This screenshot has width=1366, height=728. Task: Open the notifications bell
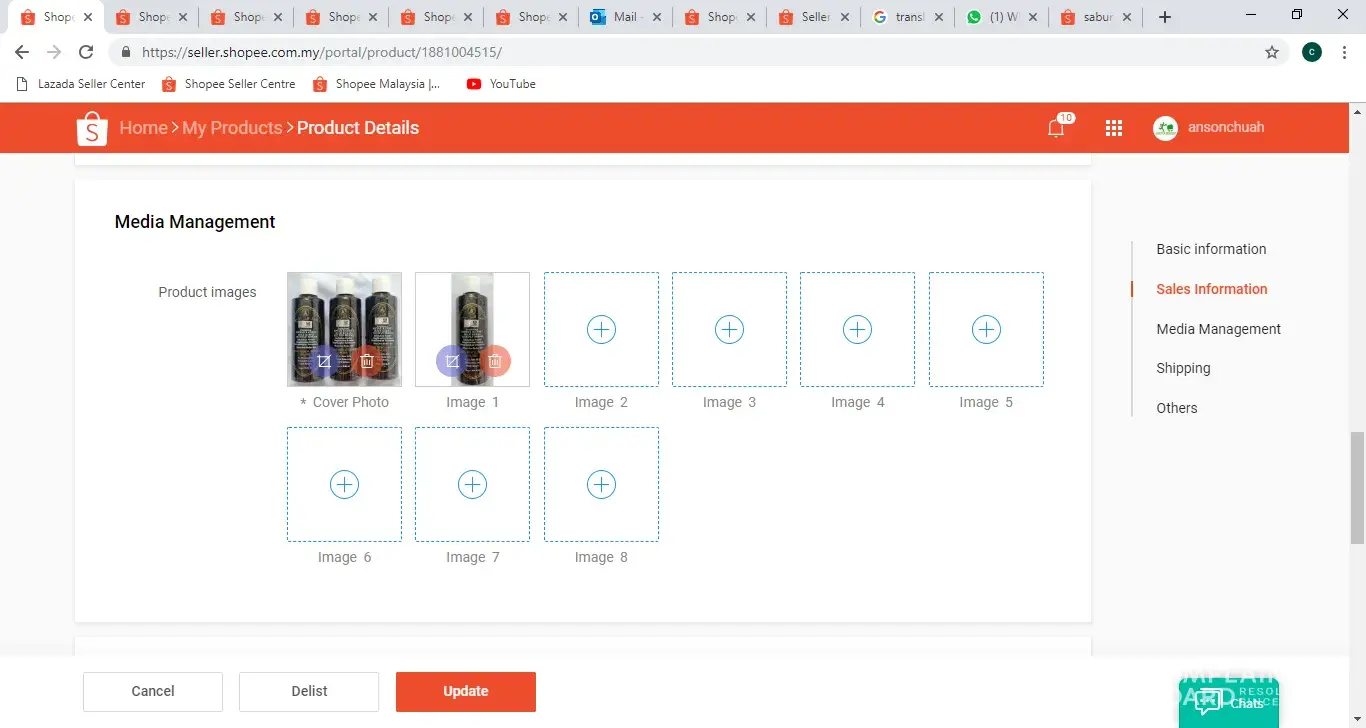pos(1056,128)
